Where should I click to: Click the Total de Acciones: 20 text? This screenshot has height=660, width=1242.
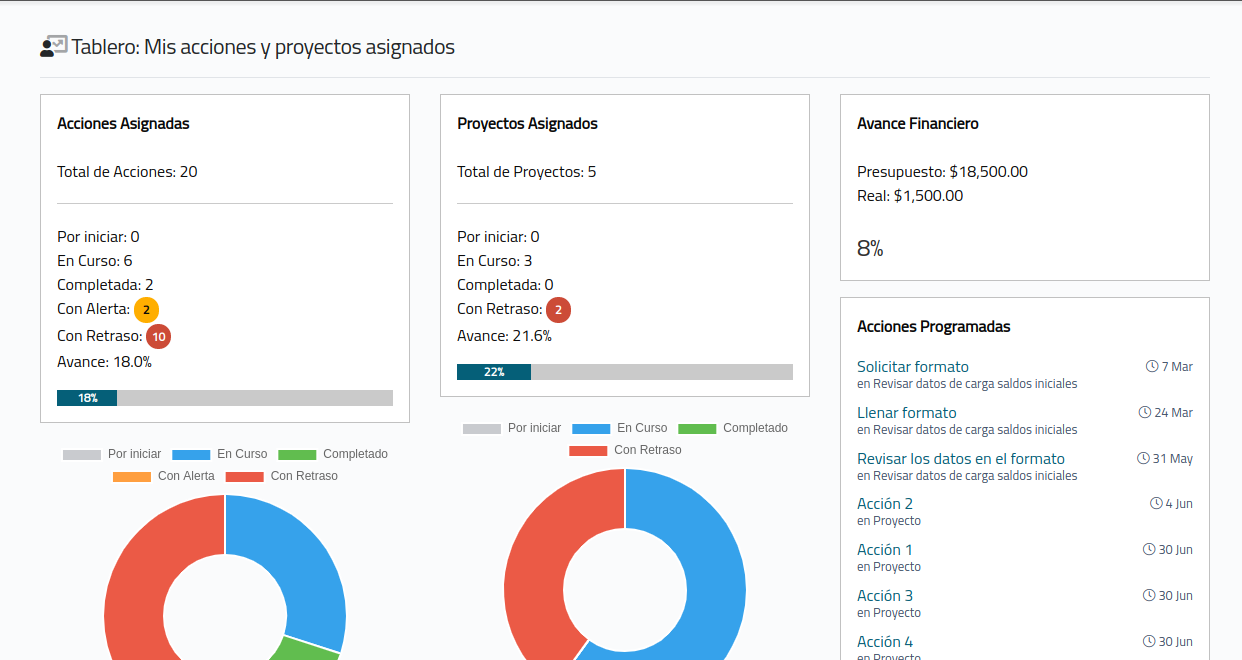pos(127,172)
